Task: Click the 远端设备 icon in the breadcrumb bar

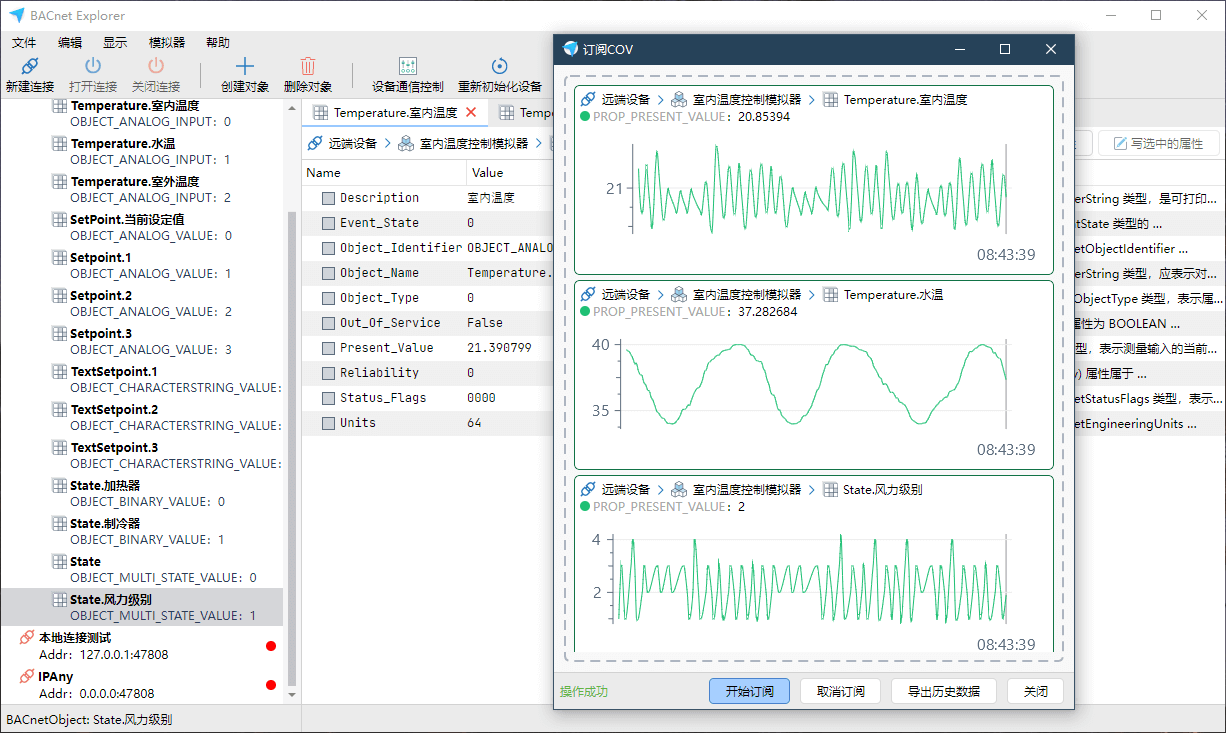Action: (x=316, y=143)
